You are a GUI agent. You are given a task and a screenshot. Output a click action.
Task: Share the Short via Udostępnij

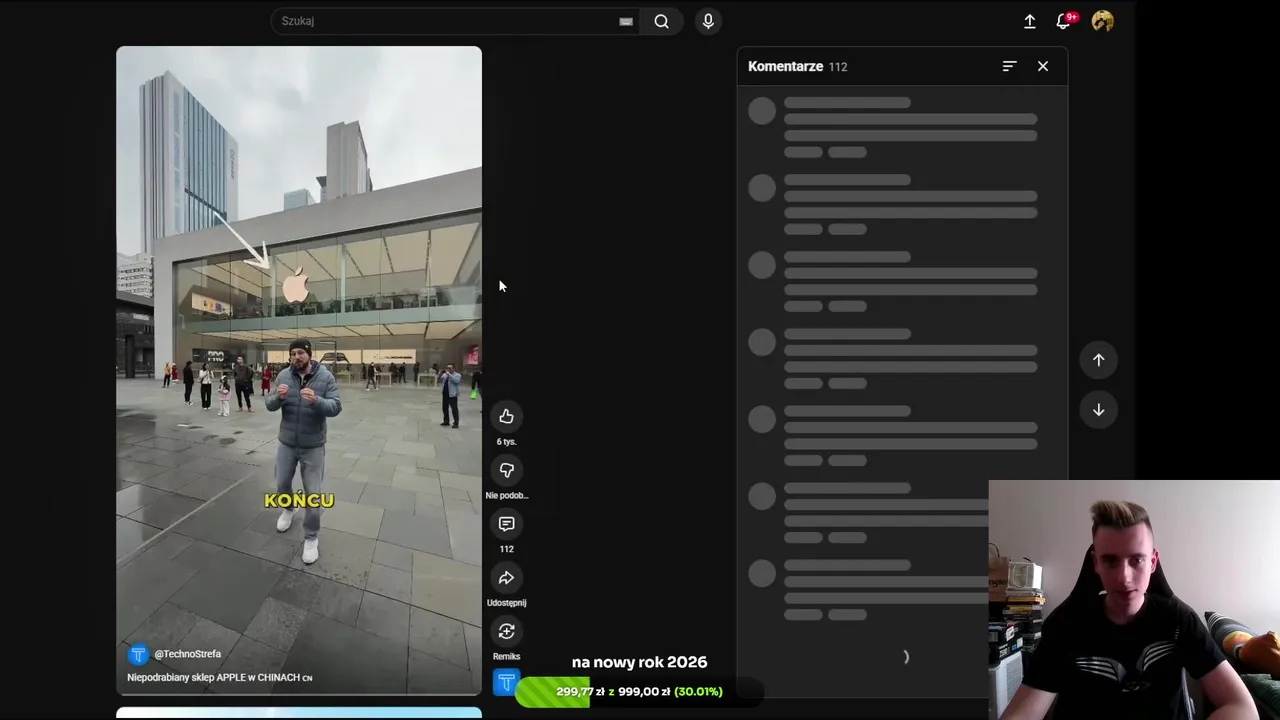coord(506,578)
